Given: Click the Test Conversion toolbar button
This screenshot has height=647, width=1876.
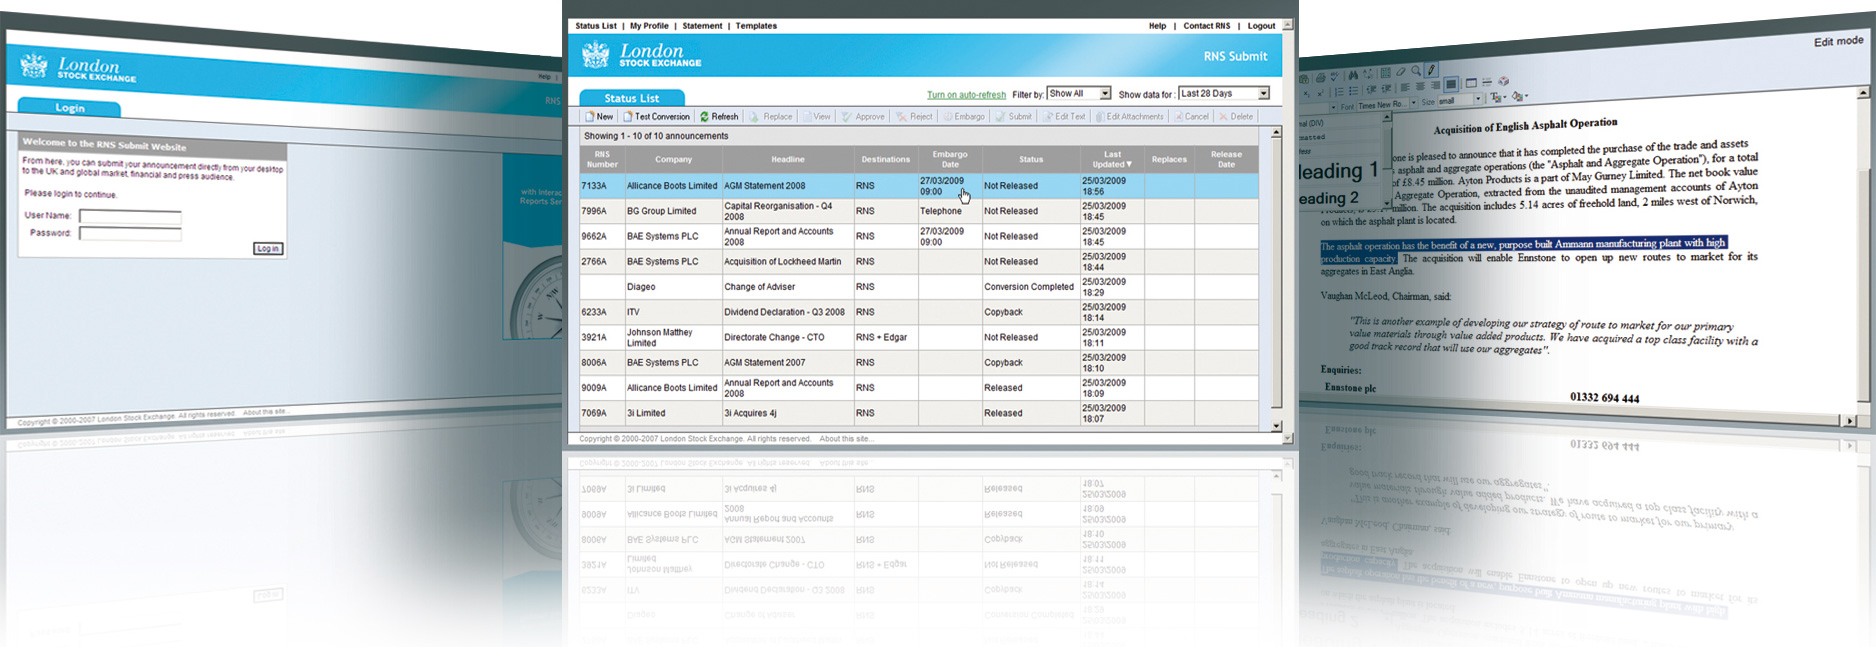Looking at the screenshot, I should tap(657, 116).
